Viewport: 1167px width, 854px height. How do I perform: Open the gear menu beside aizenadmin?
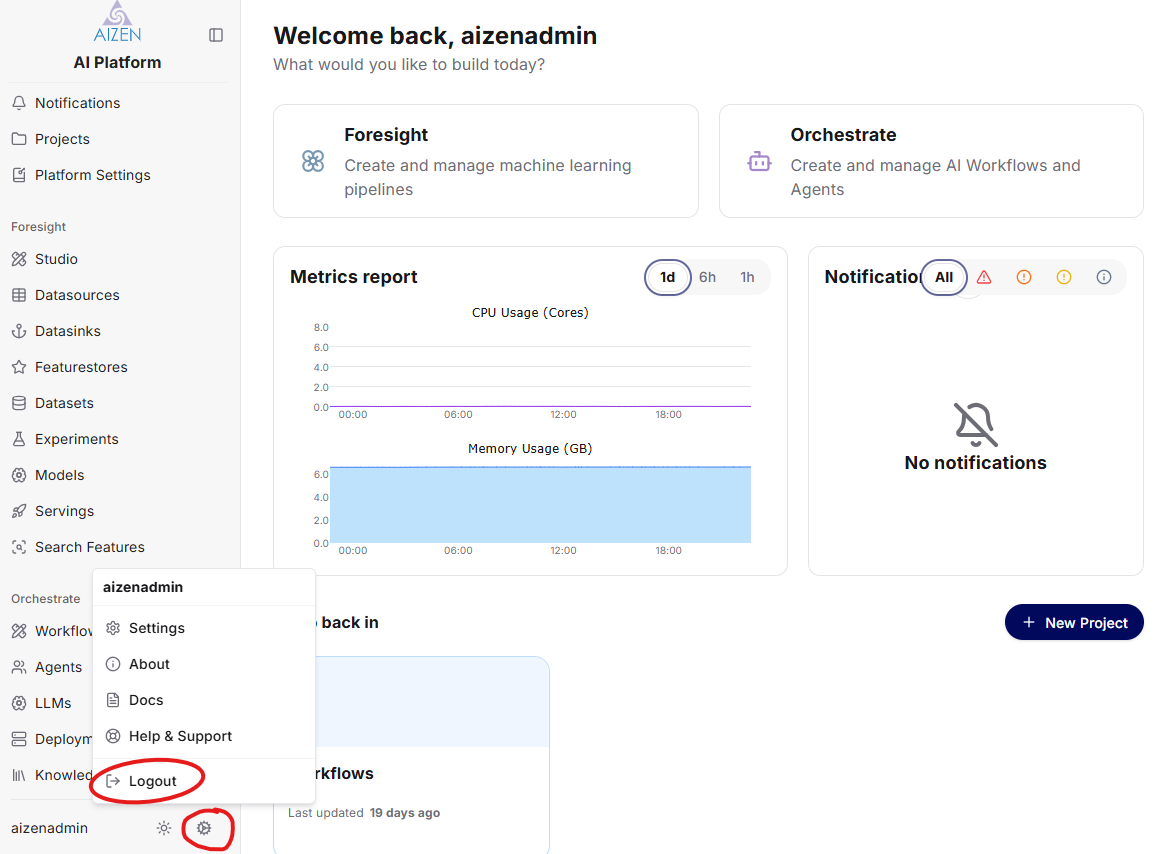point(204,828)
